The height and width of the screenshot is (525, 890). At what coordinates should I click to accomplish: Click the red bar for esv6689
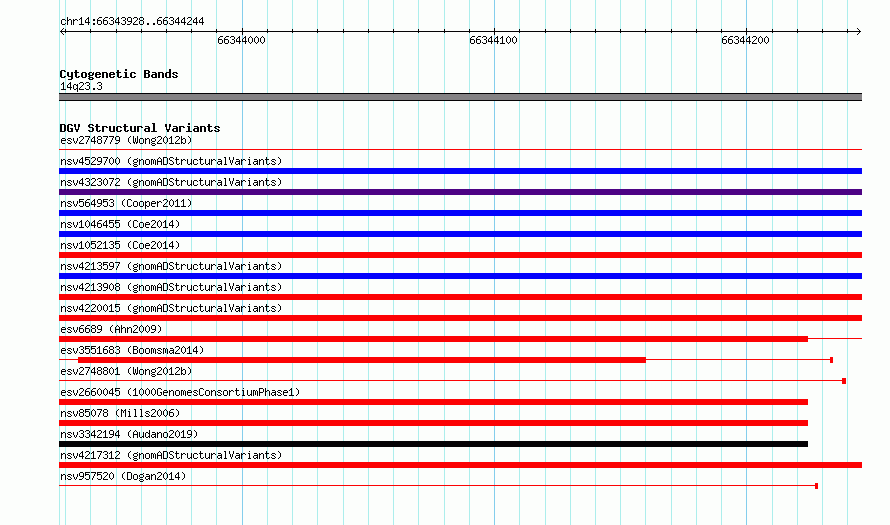tap(433, 339)
